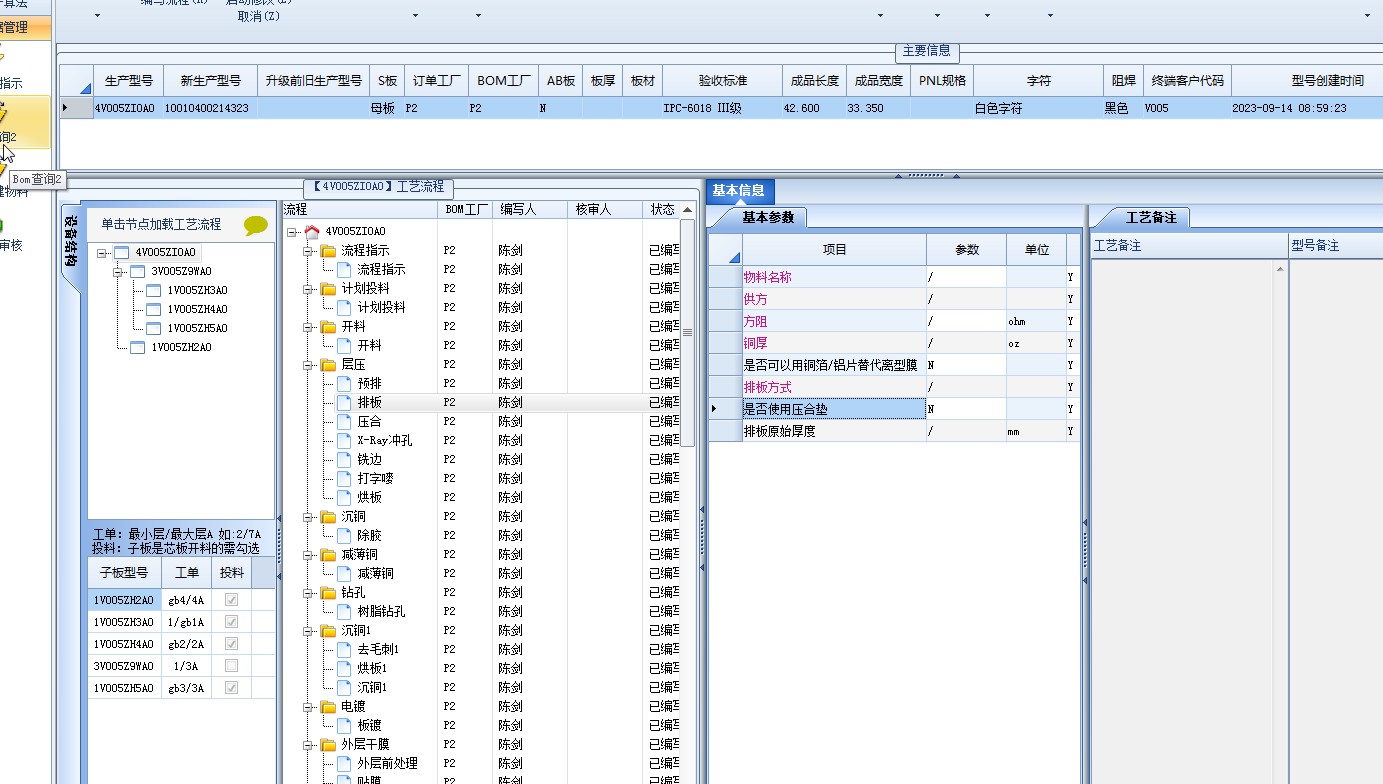Collapse the 沉铜1 folder node
Screen dimensions: 1383x784
pyautogui.click(x=309, y=630)
